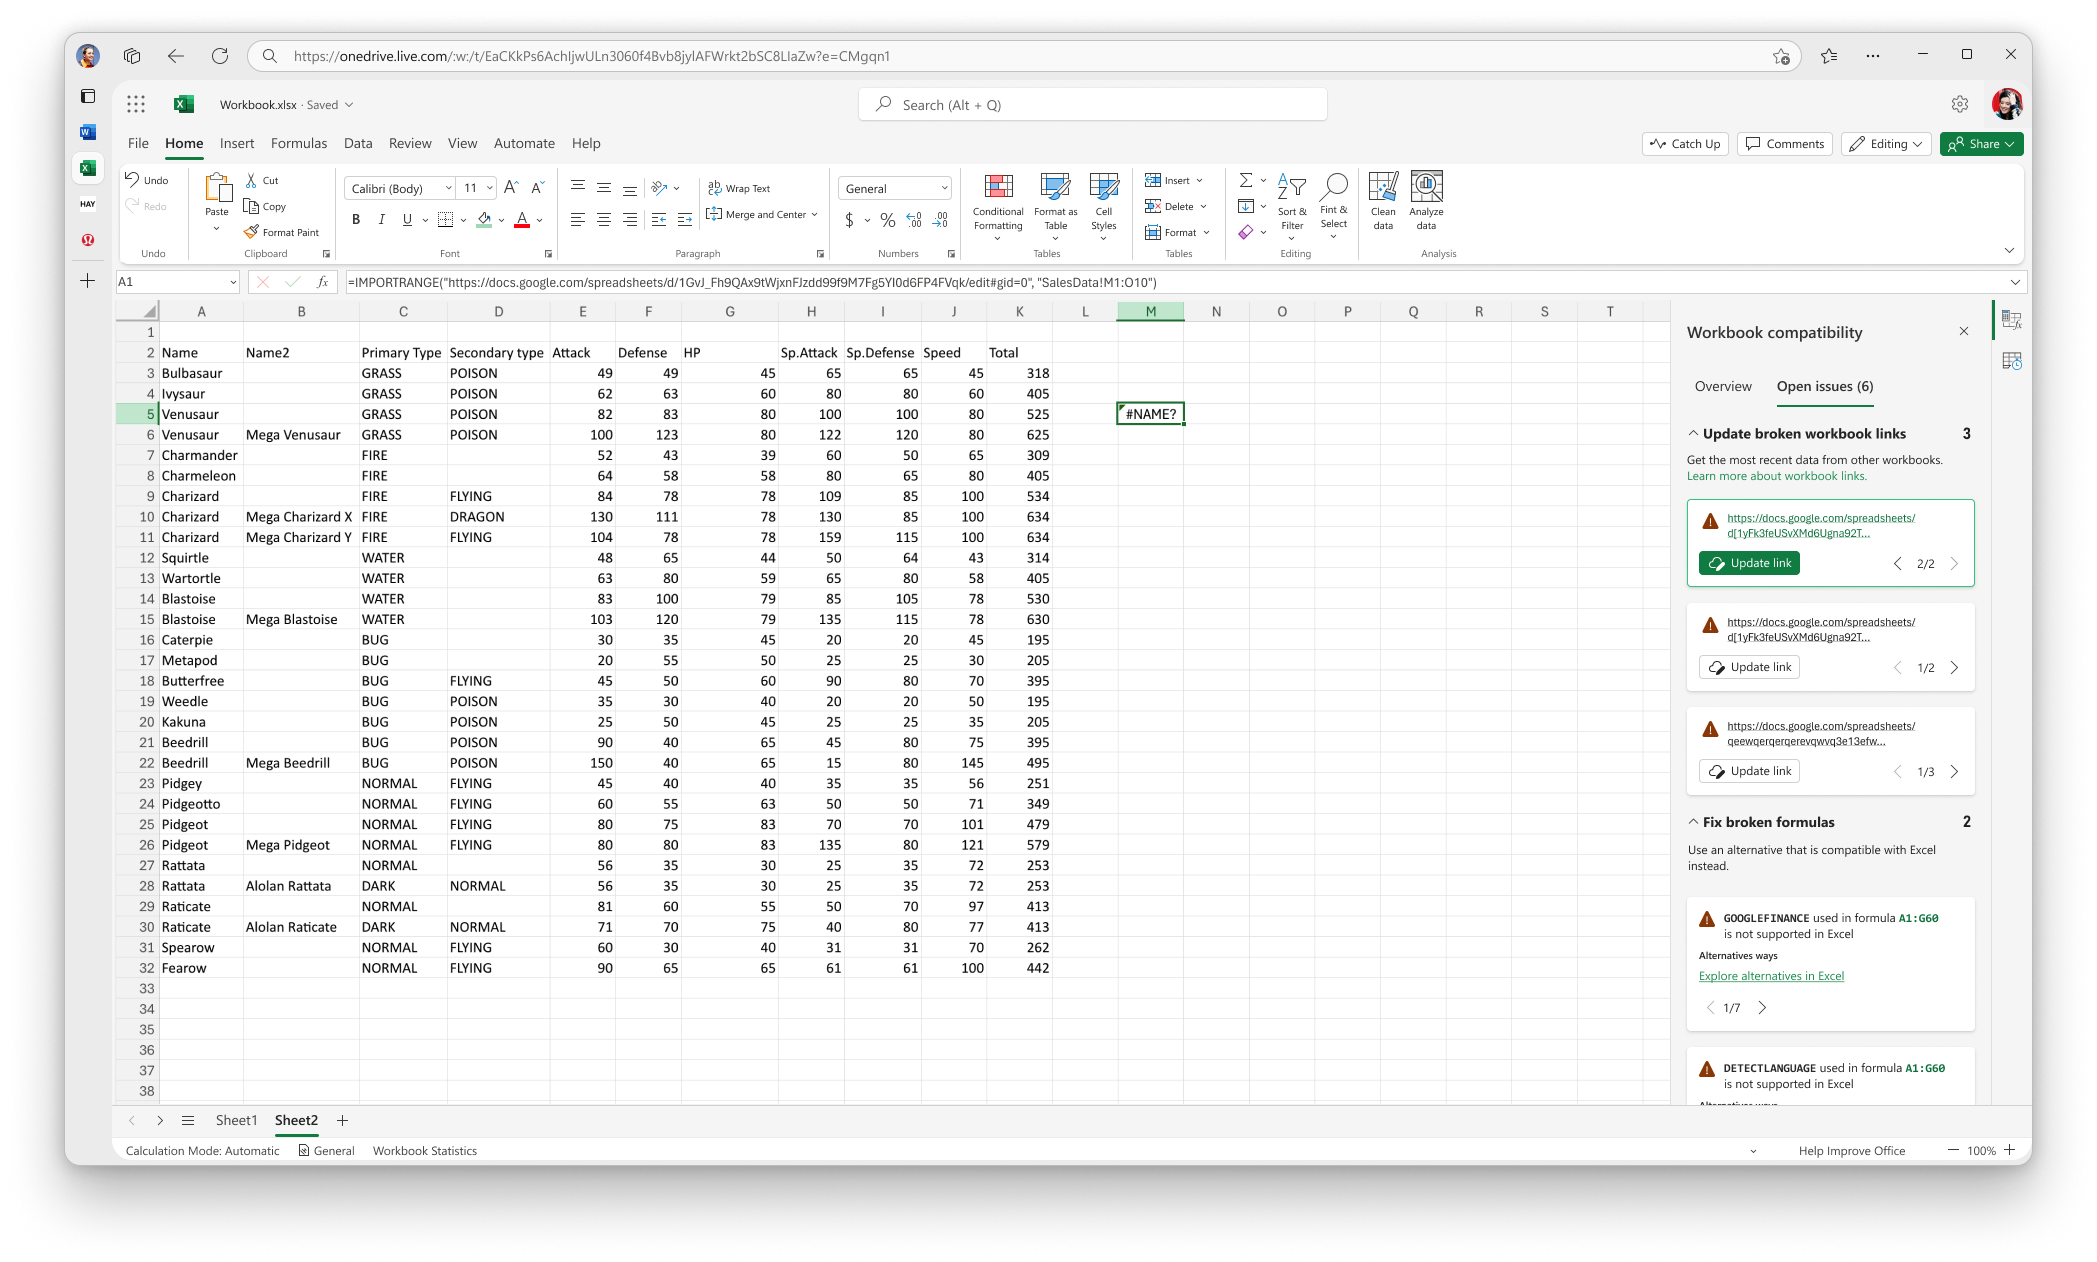Click the Merge and Center icon

pos(714,214)
